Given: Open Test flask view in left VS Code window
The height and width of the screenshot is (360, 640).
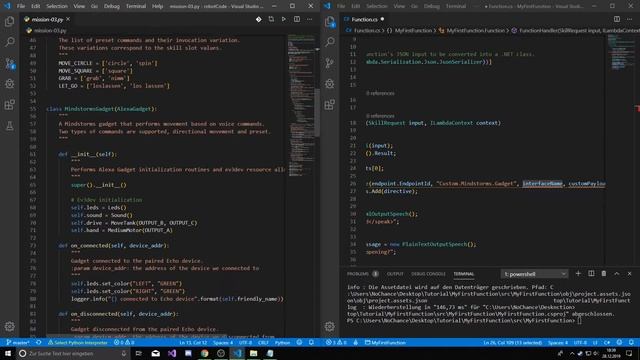Looking at the screenshot, I should [9, 126].
